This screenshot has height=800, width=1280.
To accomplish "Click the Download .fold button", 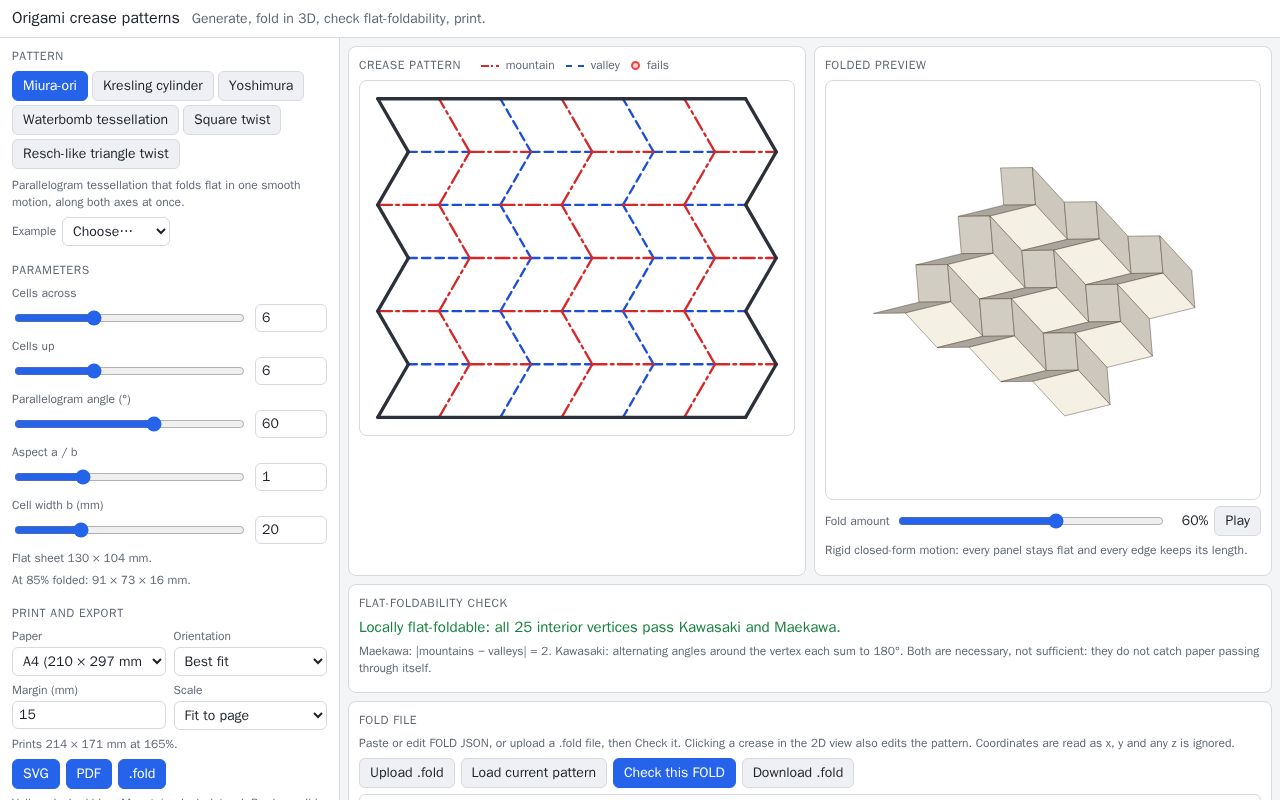I will click(798, 773).
